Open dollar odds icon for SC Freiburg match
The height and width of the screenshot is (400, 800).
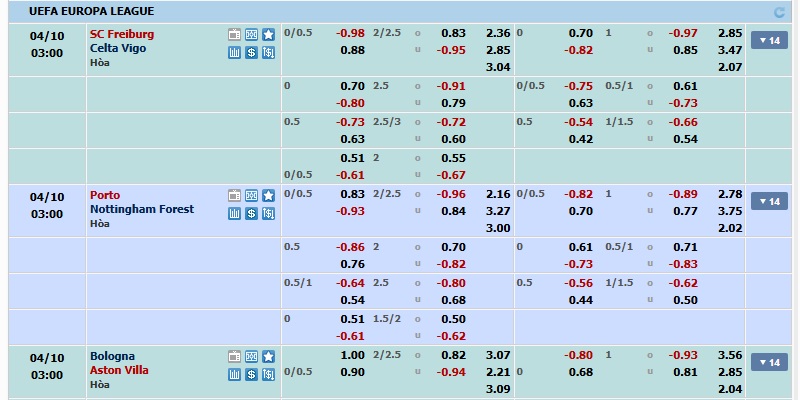coord(252,53)
